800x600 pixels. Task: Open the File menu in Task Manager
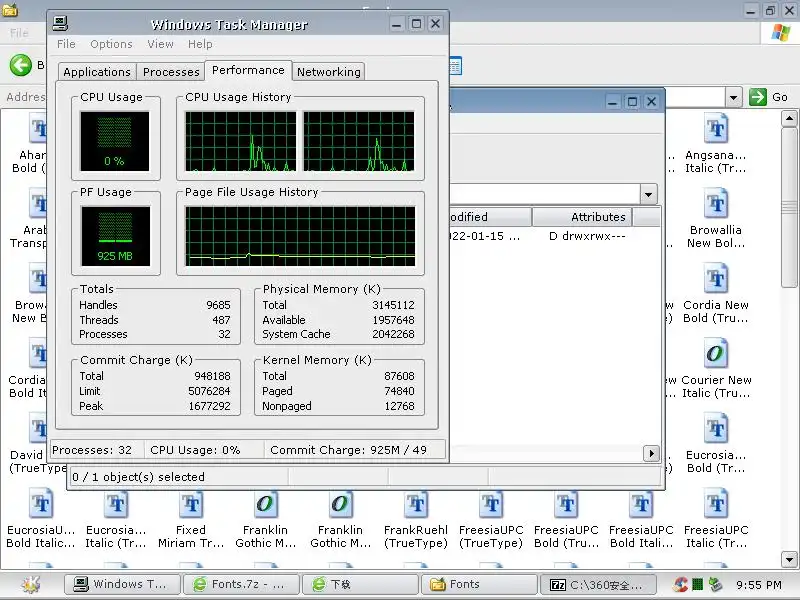point(66,44)
